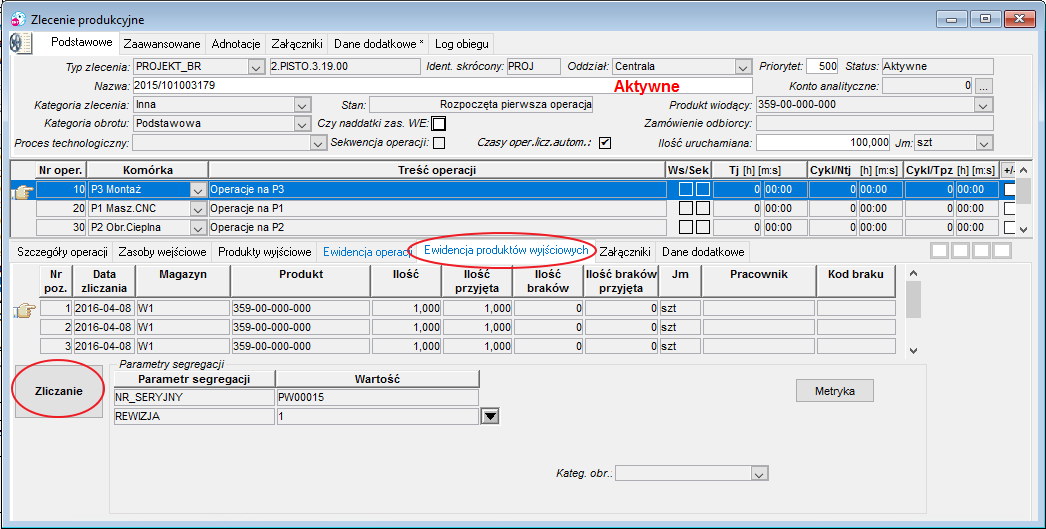Viewport: 1046px width, 529px height.
Task: Click the Treść operacji column header
Action: 437,170
